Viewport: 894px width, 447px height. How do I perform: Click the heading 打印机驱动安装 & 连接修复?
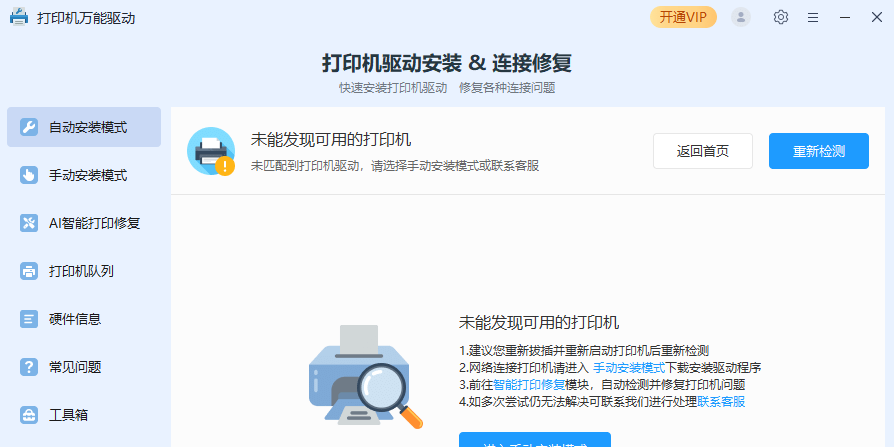coord(446,63)
